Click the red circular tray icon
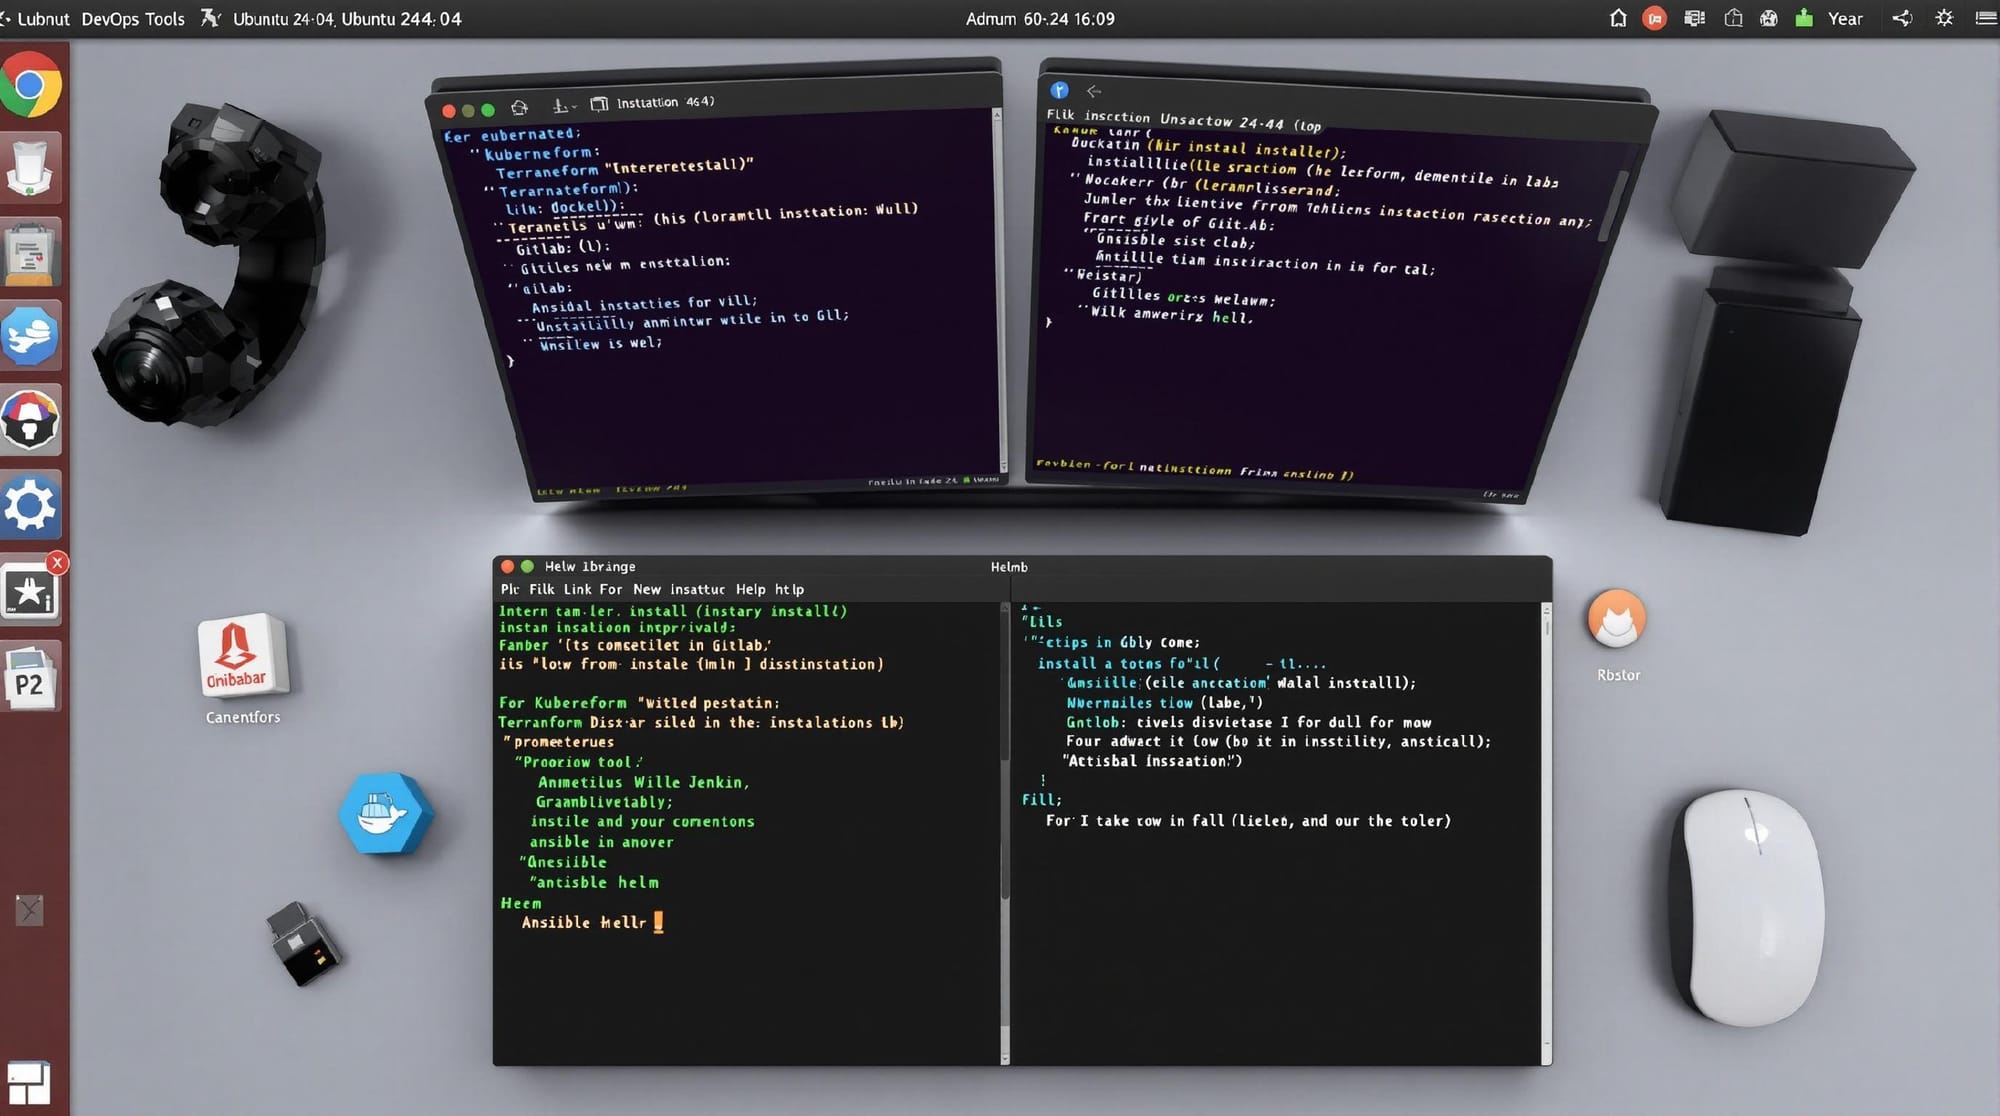The width and height of the screenshot is (2000, 1116). [x=1655, y=18]
